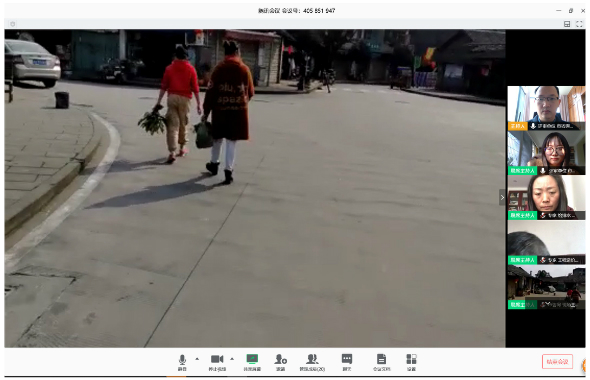Switch the video layout view icon
The image size is (590, 380).
pyautogui.click(x=567, y=24)
